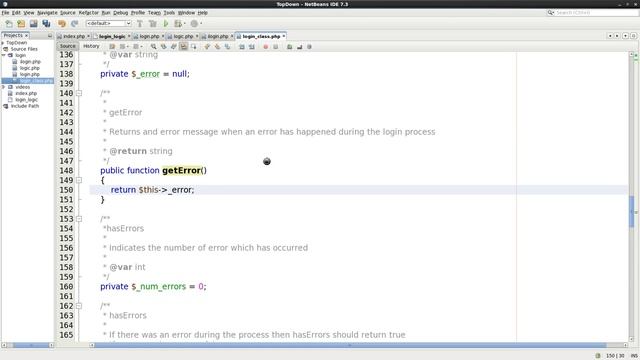
Task: Click the status bar notification icon
Action: 598,356
